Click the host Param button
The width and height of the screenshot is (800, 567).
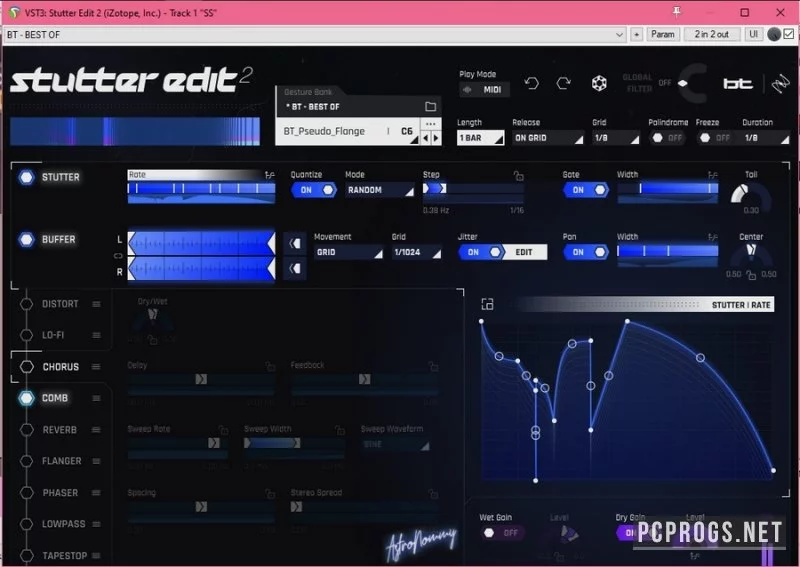[x=662, y=34]
